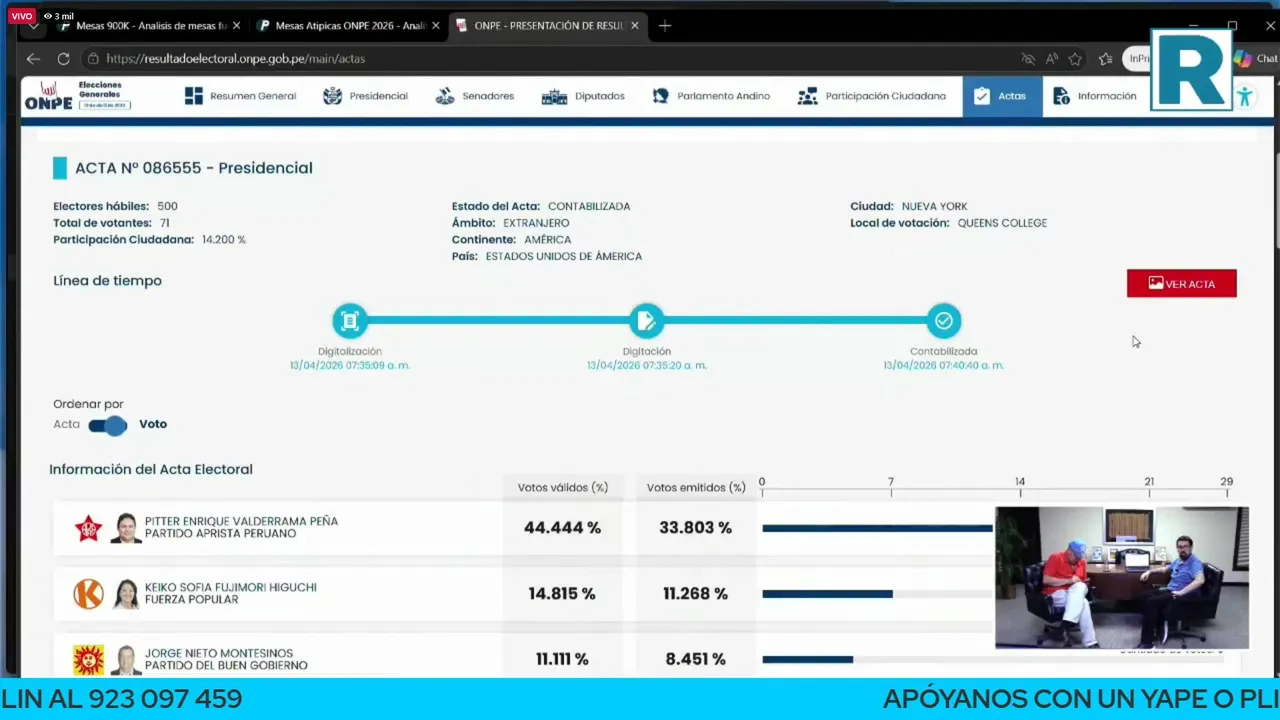Click the Nieto Montesinos vote bar
The height and width of the screenshot is (720, 1280).
[807, 660]
